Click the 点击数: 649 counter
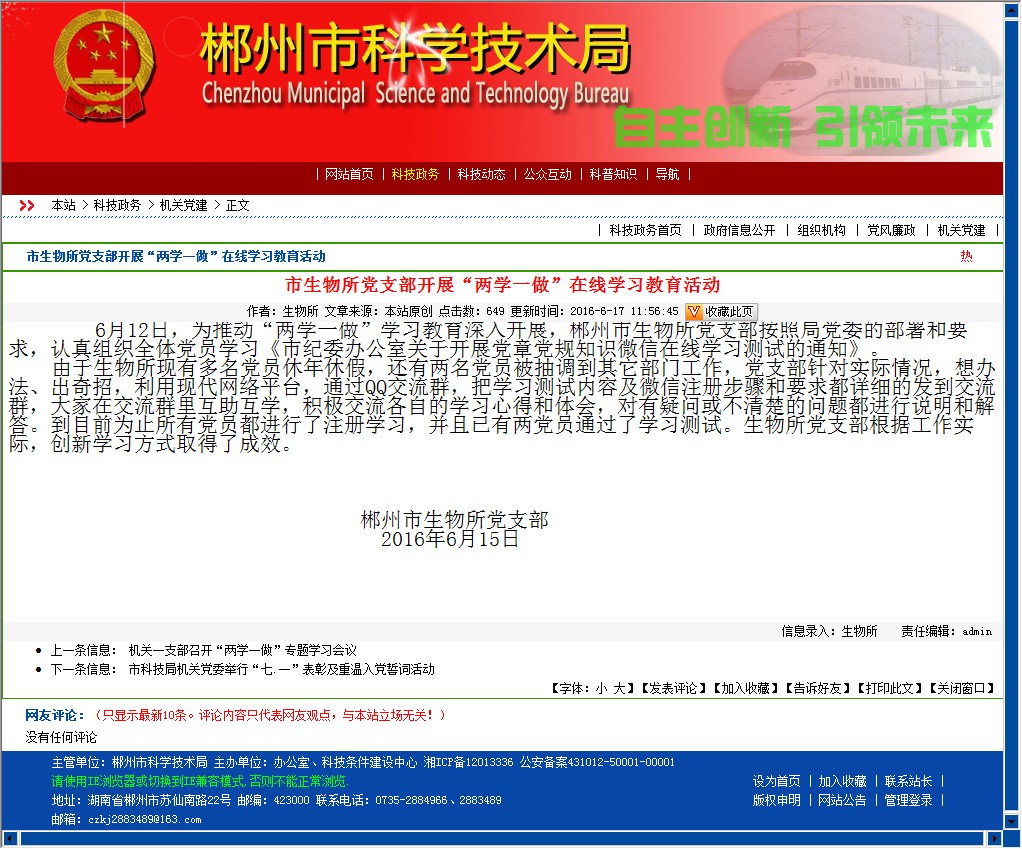 471,312
